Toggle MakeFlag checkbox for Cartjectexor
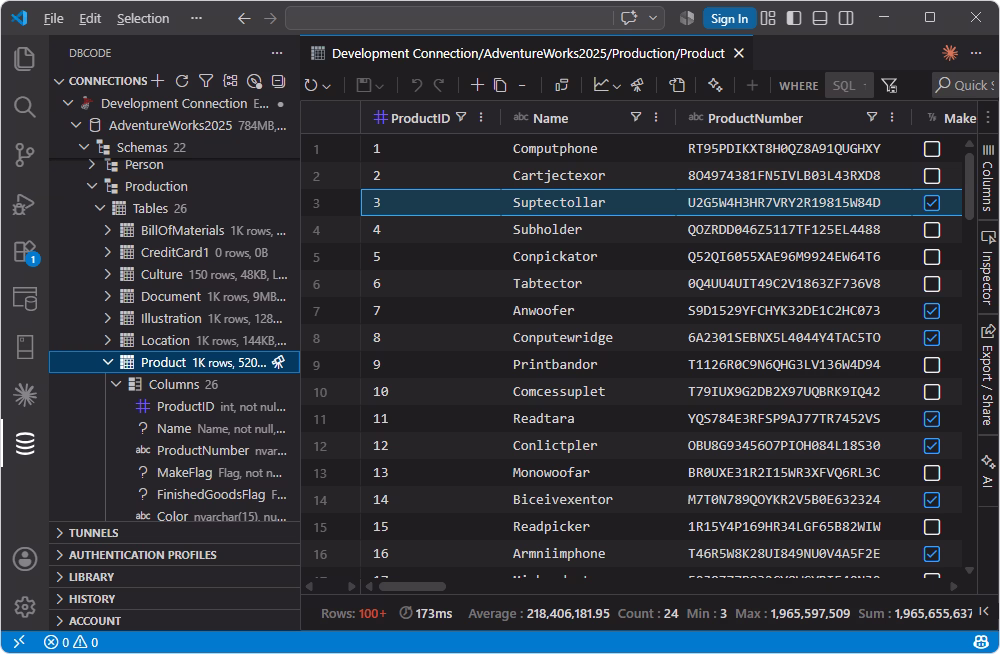 [932, 175]
